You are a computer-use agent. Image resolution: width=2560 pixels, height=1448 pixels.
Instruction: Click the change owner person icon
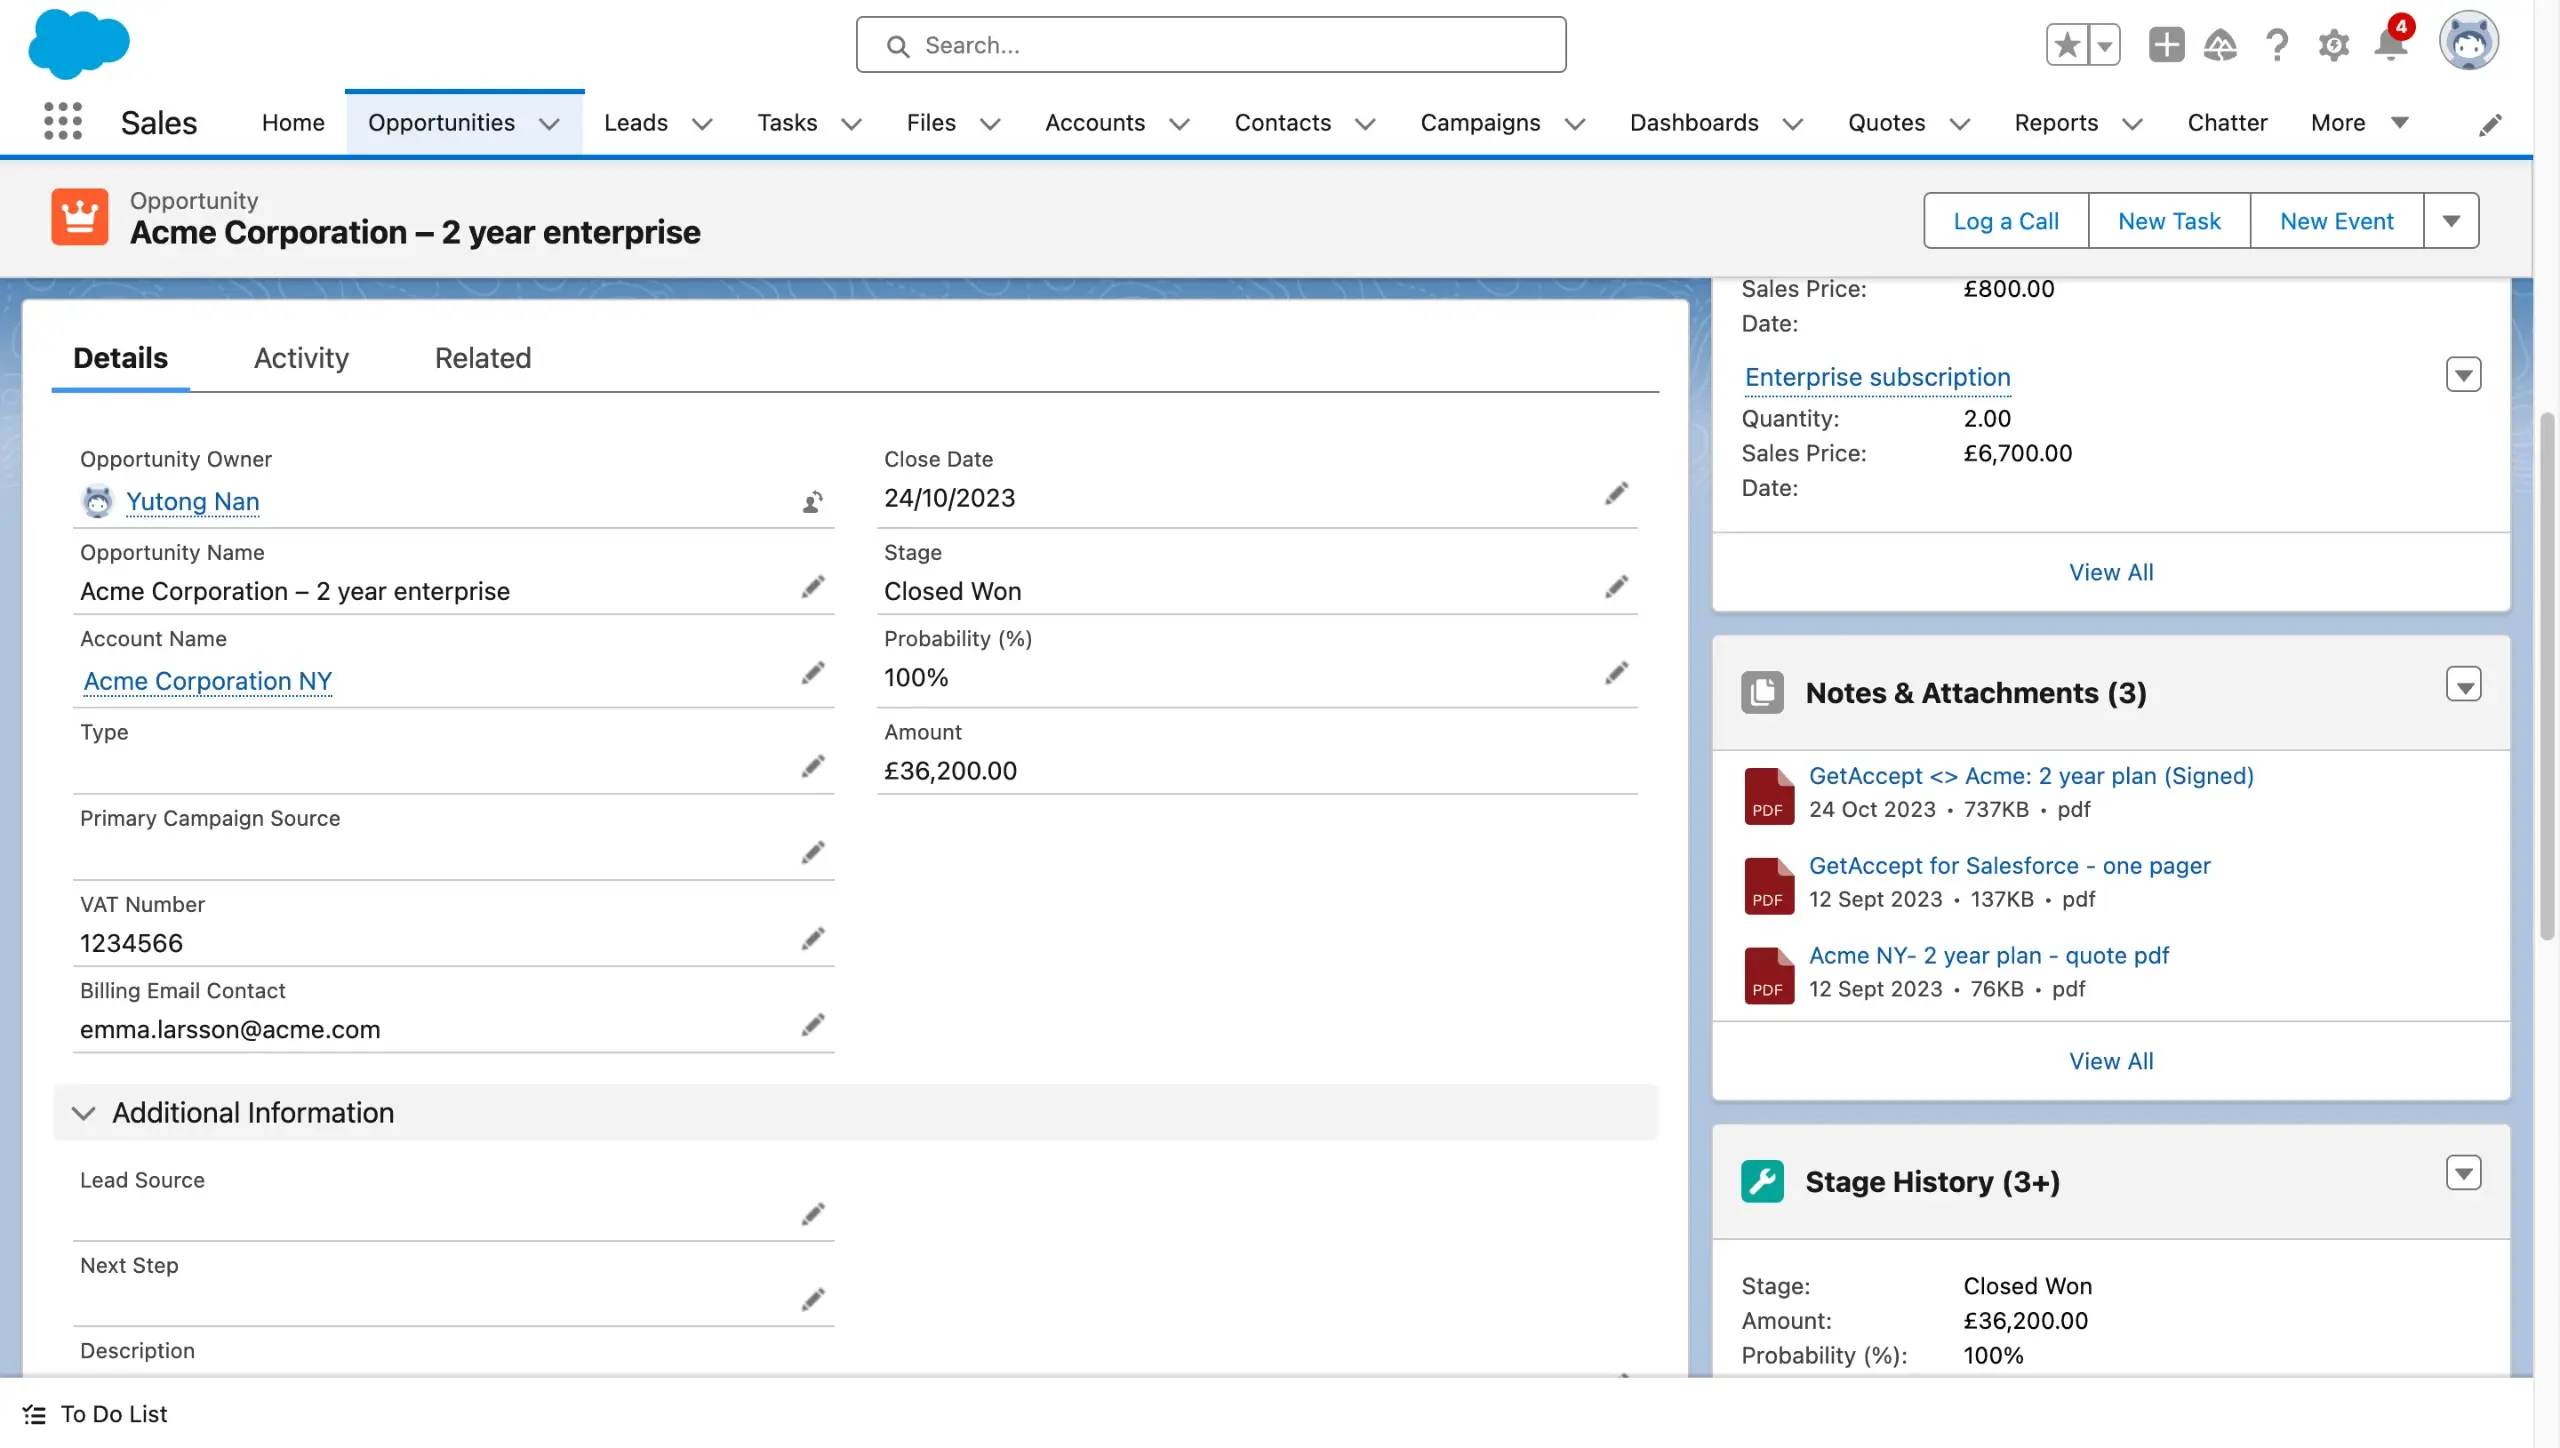pyautogui.click(x=812, y=501)
